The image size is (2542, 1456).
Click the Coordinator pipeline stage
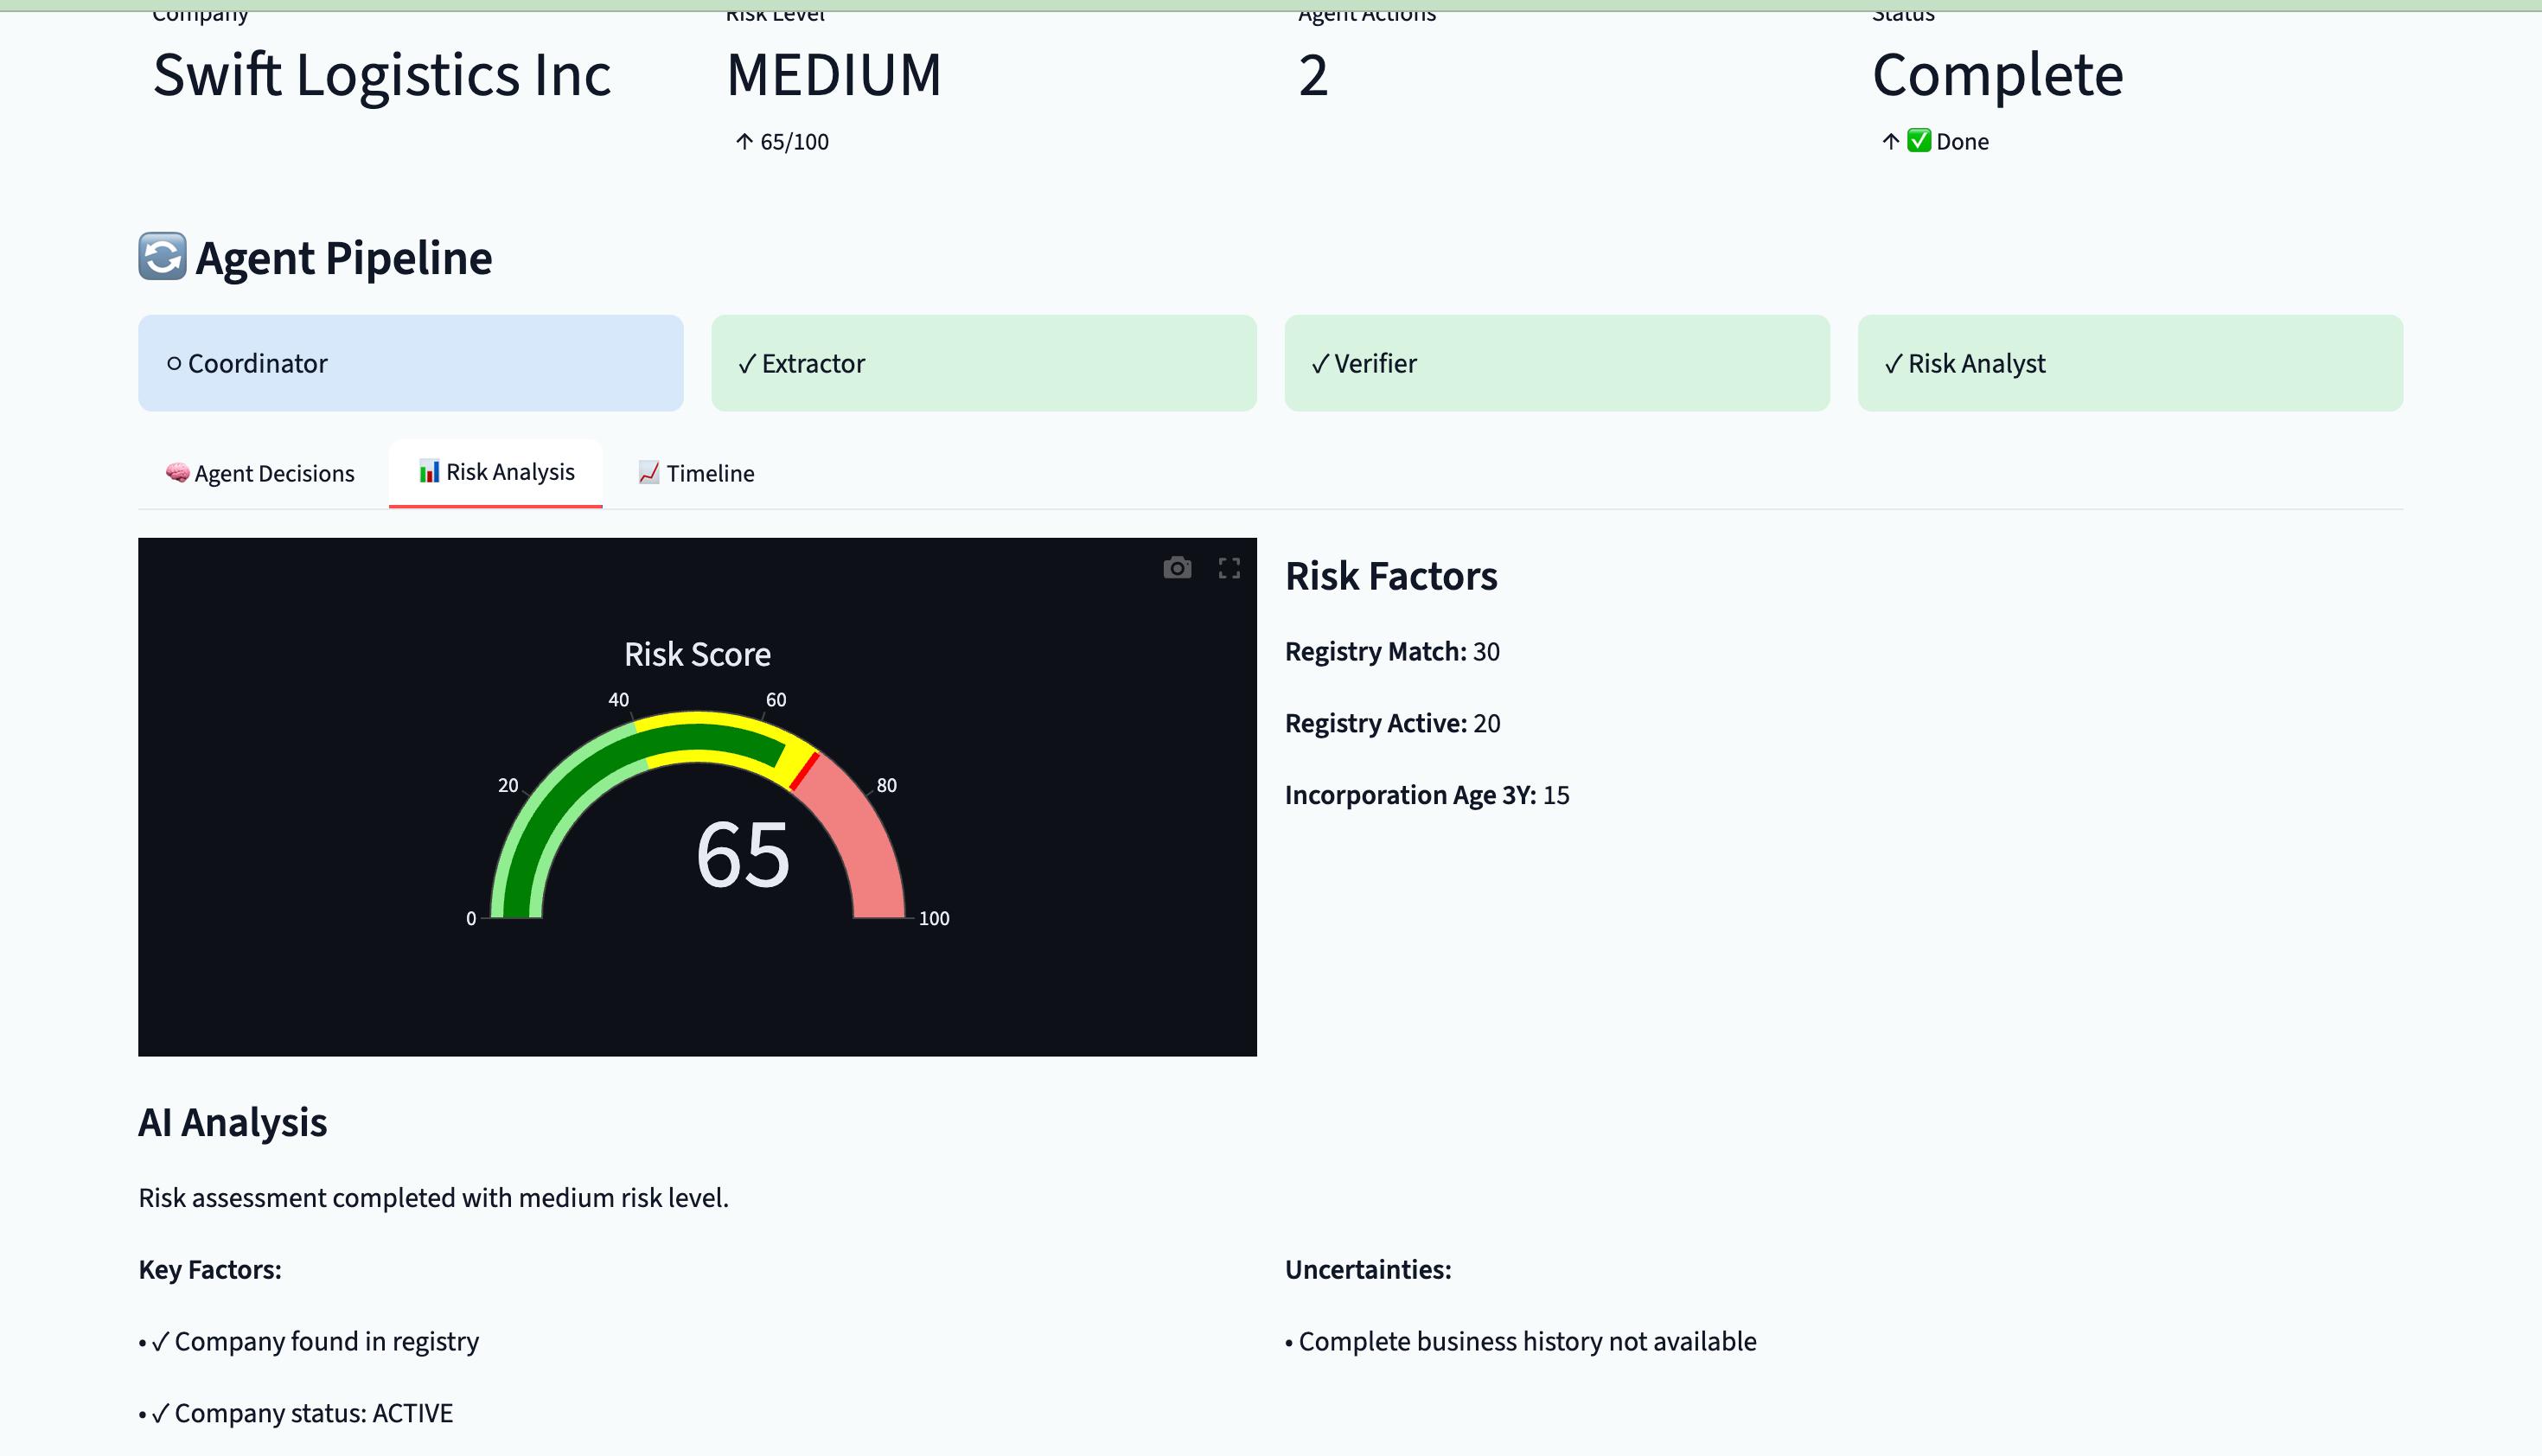pos(410,363)
